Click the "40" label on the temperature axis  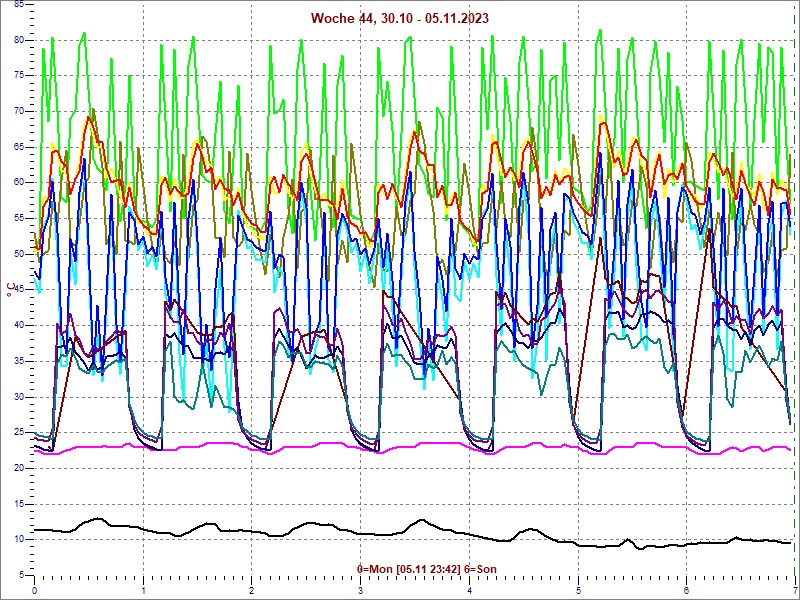point(18,326)
